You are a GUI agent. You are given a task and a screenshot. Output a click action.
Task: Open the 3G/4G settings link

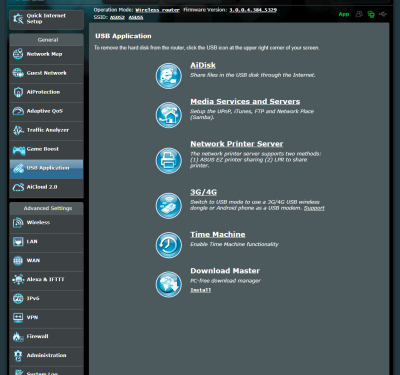pyautogui.click(x=203, y=192)
